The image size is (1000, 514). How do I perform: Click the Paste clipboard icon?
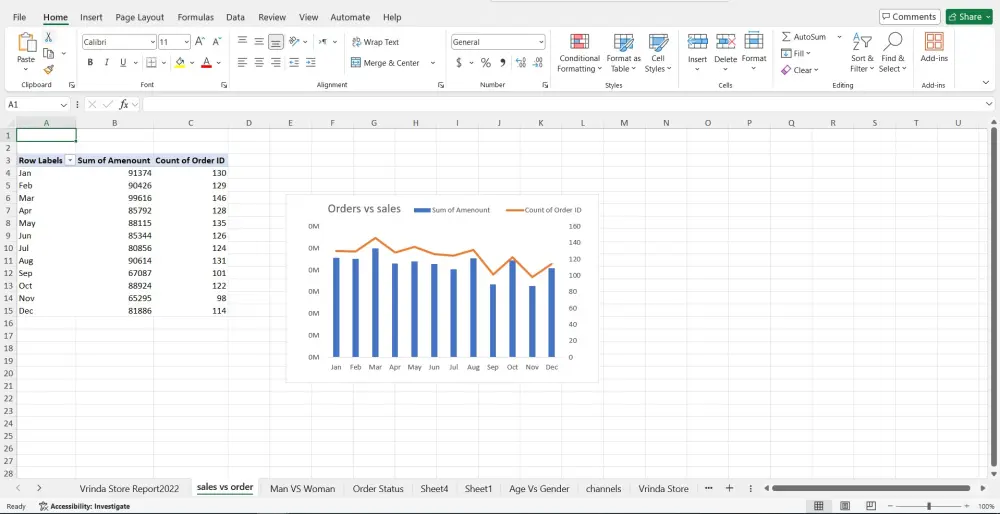point(26,43)
